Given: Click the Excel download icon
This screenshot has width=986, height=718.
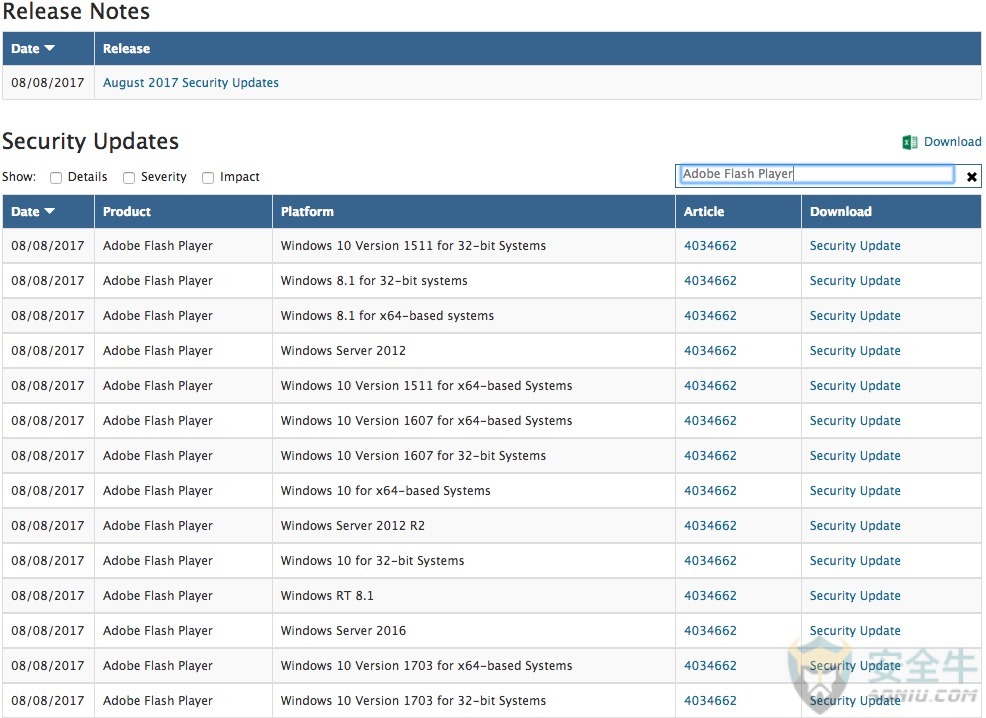Looking at the screenshot, I should tap(909, 142).
